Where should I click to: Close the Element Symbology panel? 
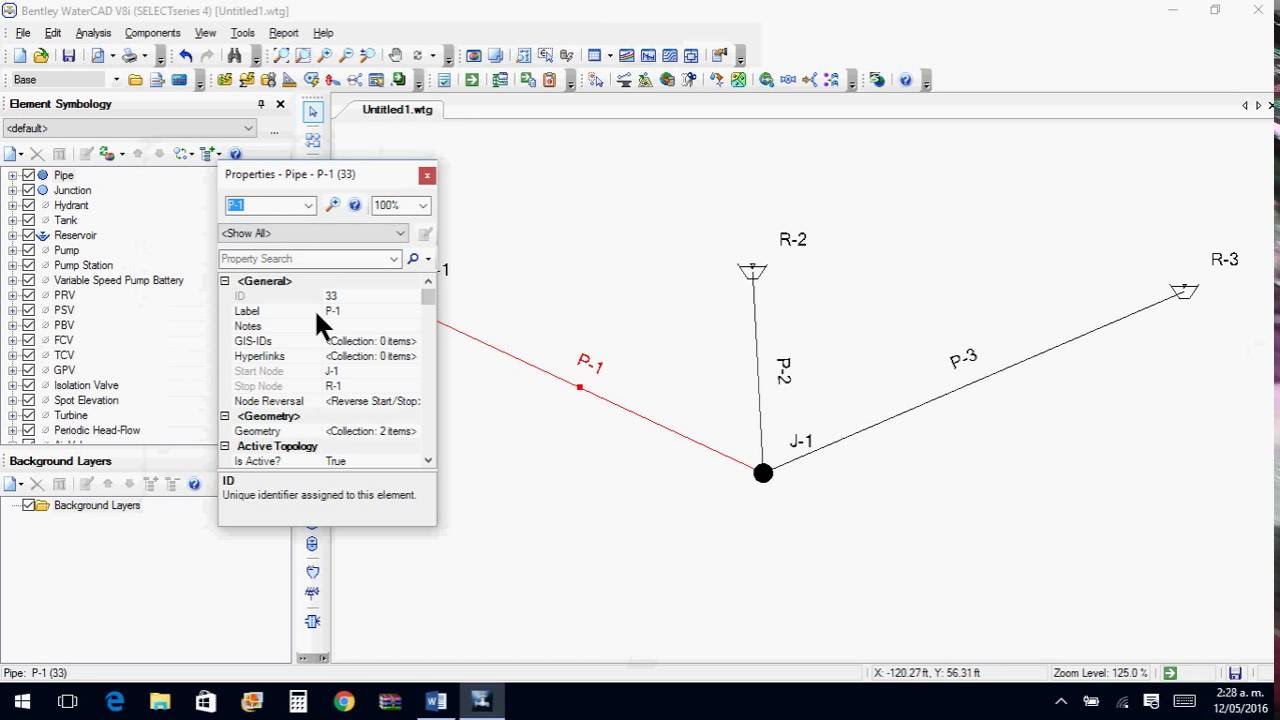[x=280, y=104]
